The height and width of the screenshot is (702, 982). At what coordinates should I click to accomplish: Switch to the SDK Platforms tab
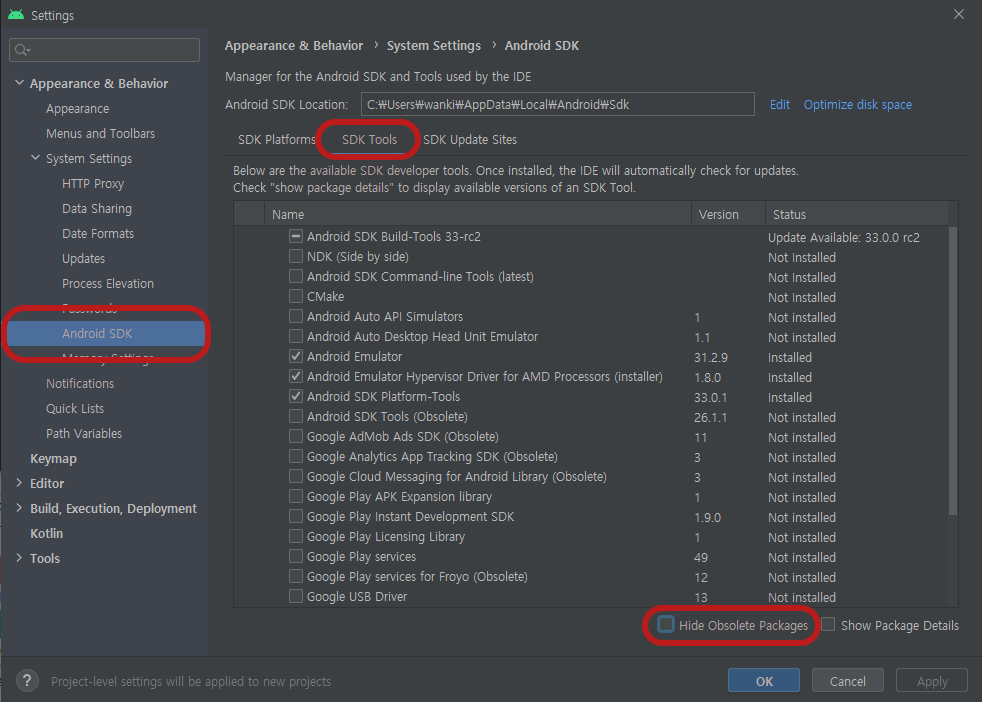[x=276, y=140]
